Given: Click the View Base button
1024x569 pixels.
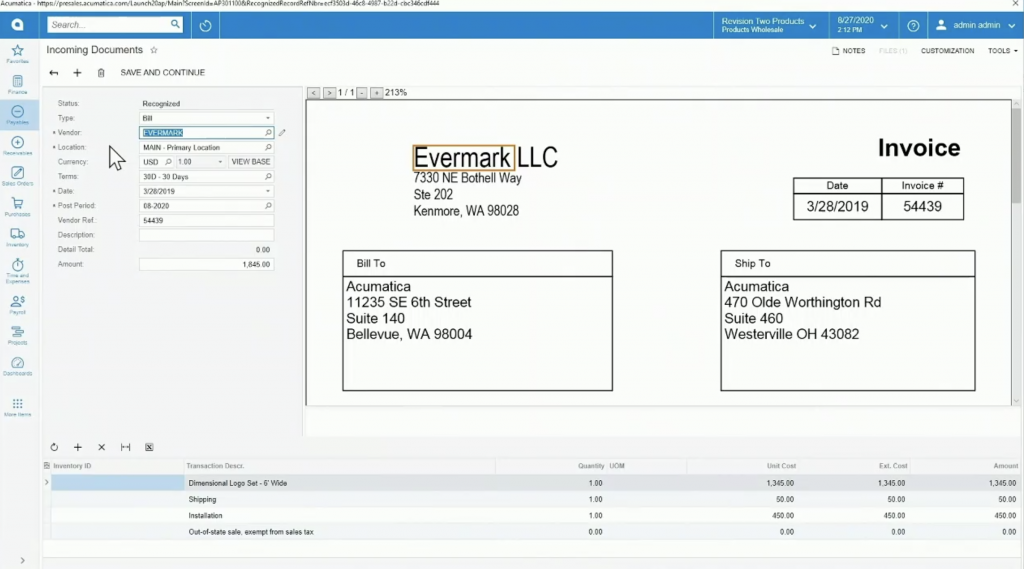Looking at the screenshot, I should 251,162.
